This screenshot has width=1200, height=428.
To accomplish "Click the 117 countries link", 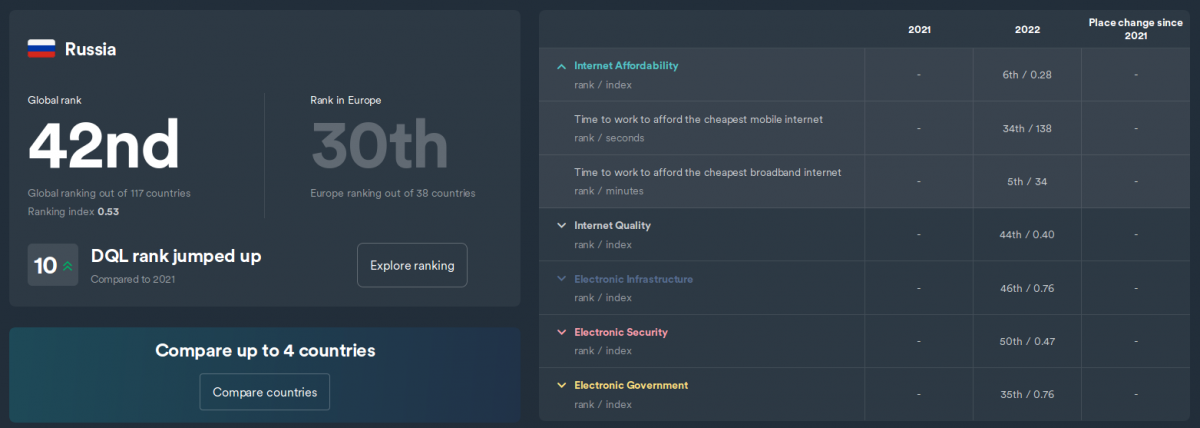I will [138, 193].
